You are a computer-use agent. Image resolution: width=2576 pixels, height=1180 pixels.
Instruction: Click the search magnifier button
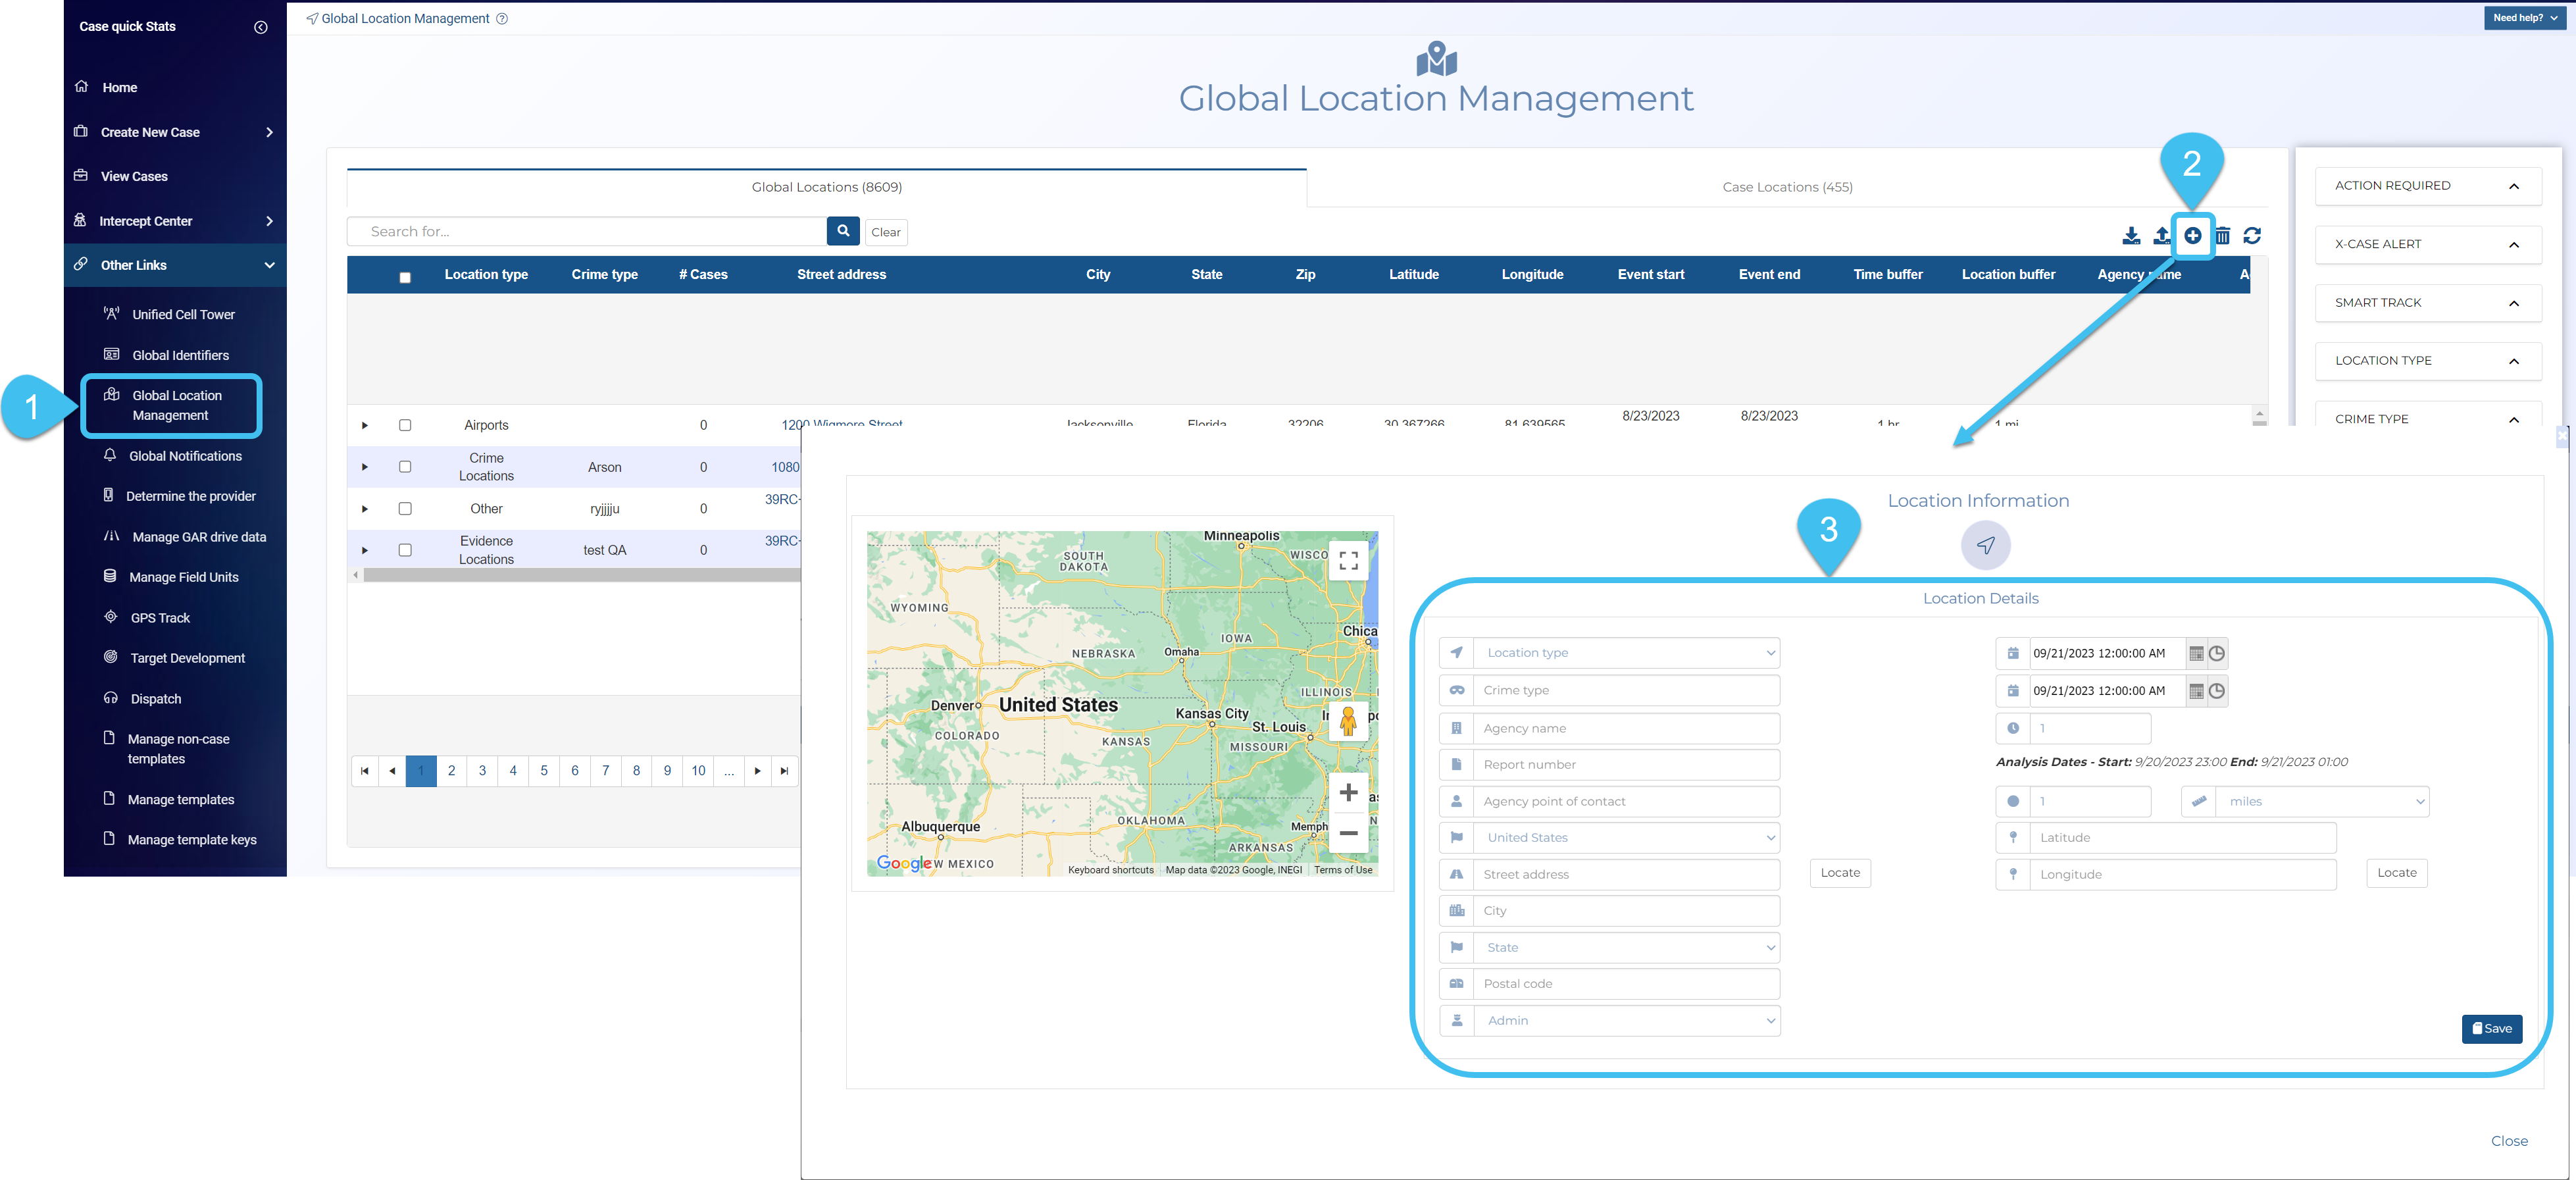(x=843, y=231)
